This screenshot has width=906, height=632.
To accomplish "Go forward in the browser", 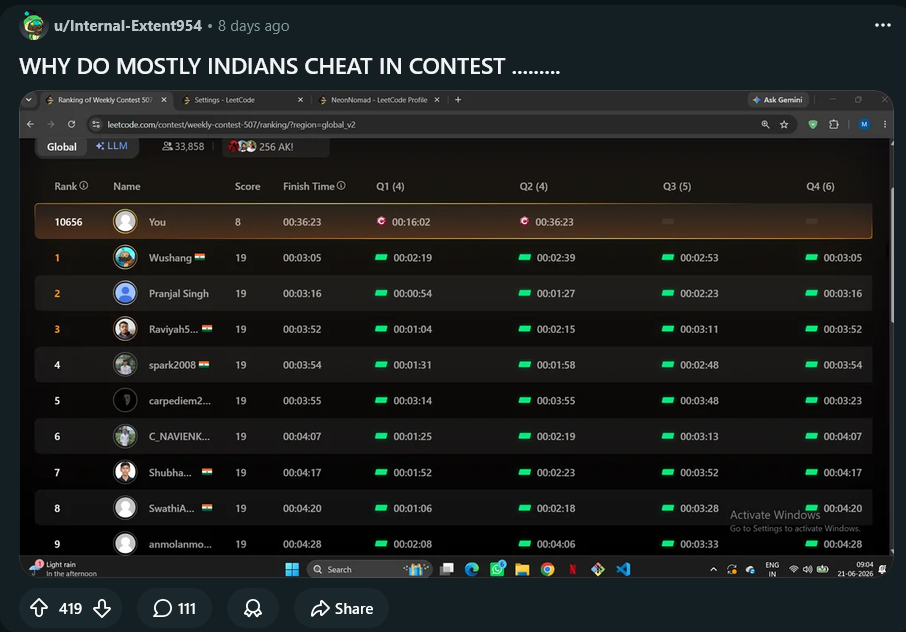I will coord(51,124).
